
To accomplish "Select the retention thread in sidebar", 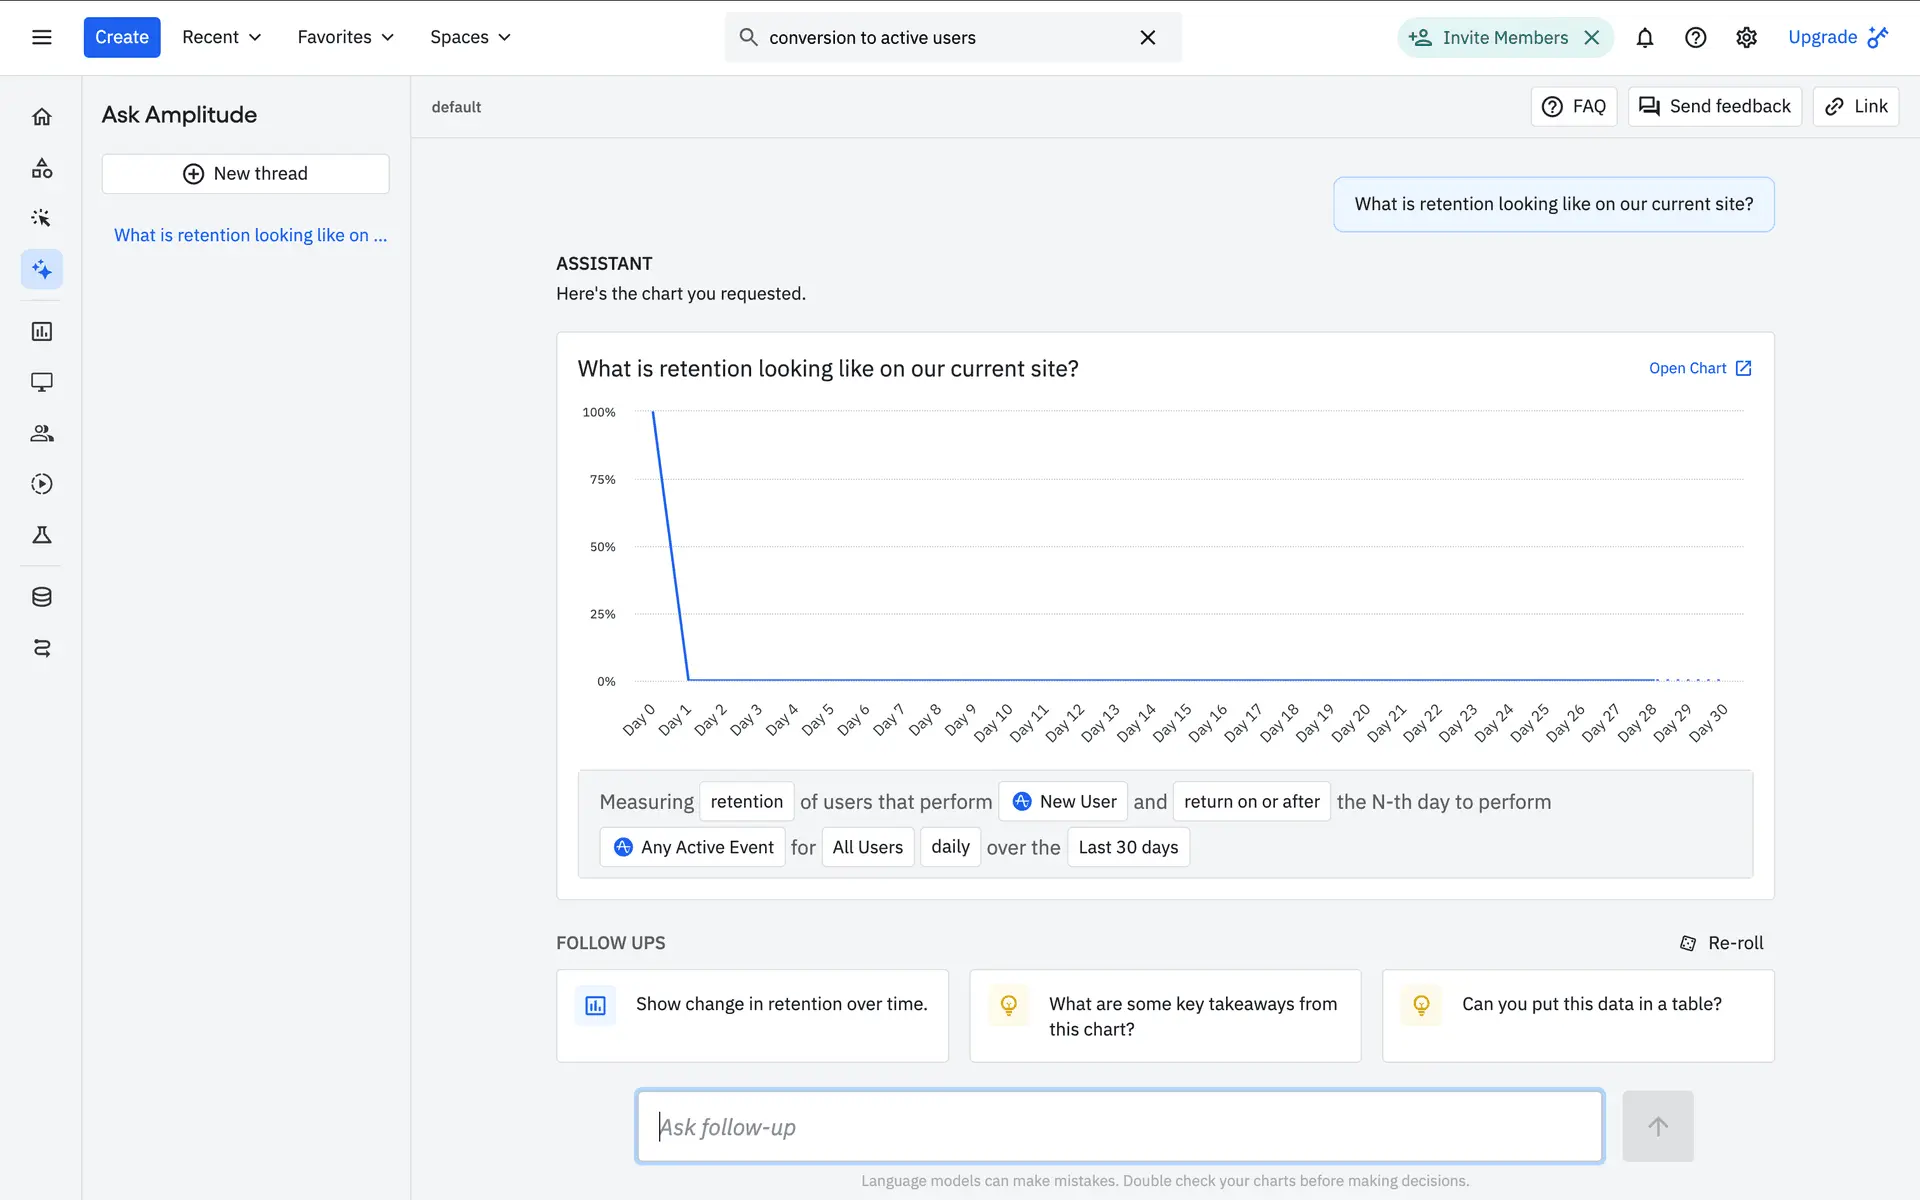I will click(x=250, y=235).
